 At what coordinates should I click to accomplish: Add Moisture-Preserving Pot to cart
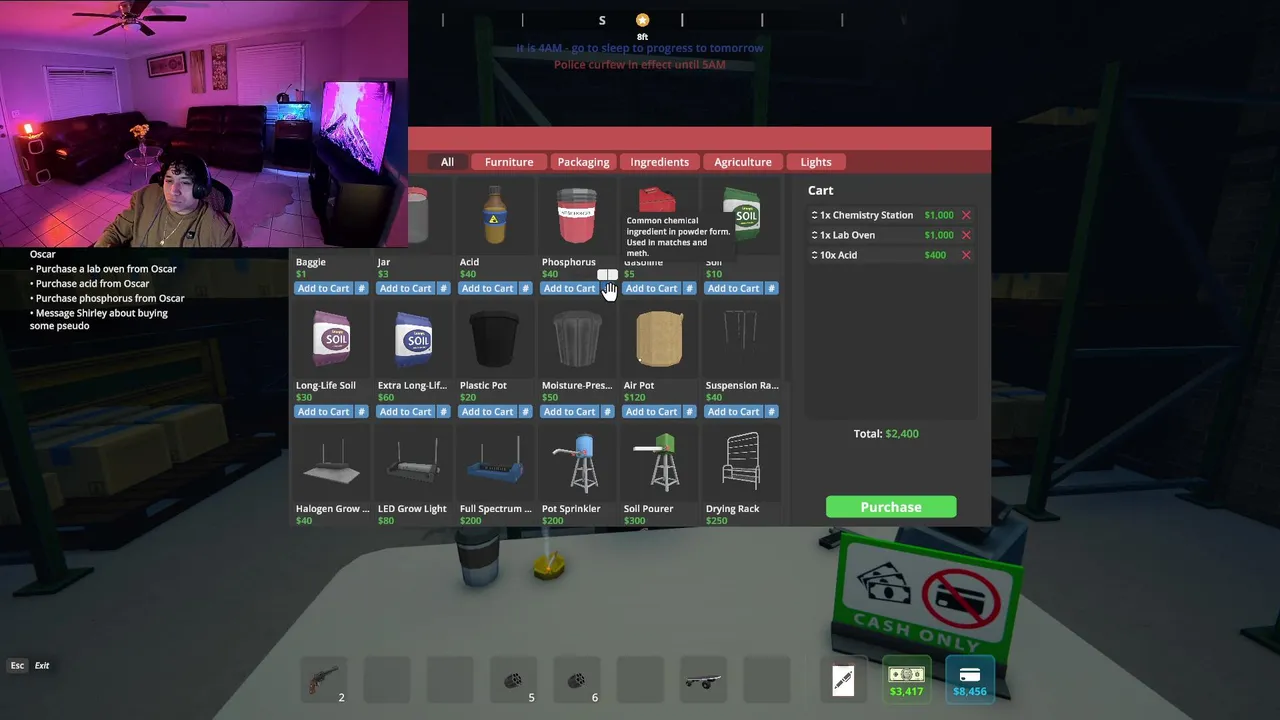[570, 411]
